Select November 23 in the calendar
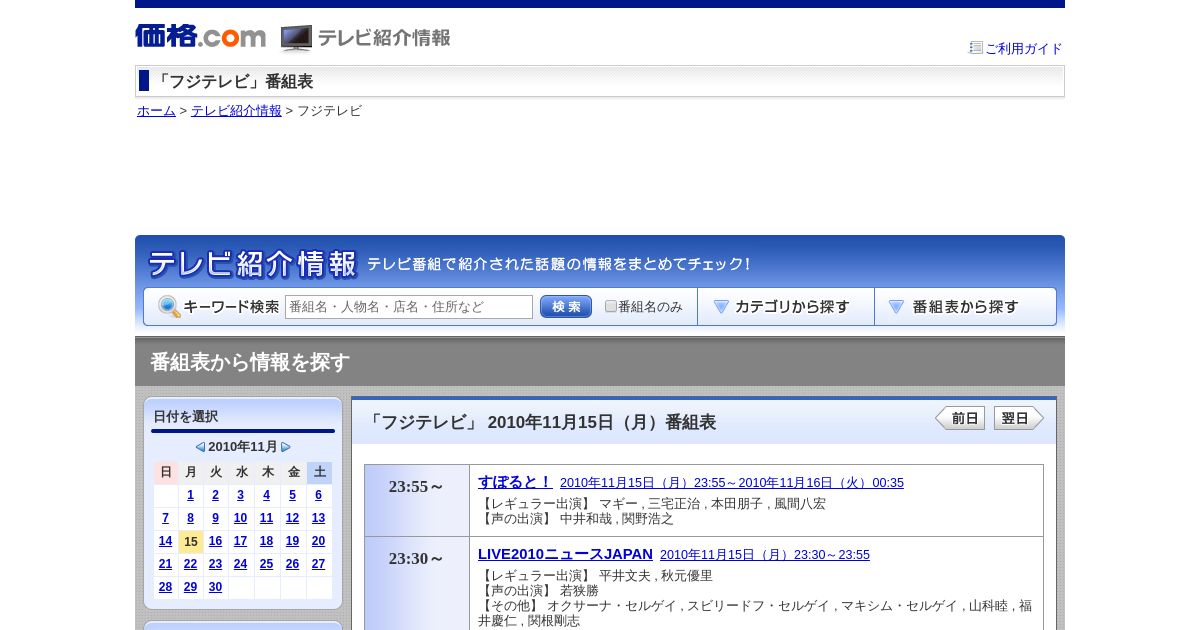This screenshot has height=630, width=1200. (x=215, y=564)
